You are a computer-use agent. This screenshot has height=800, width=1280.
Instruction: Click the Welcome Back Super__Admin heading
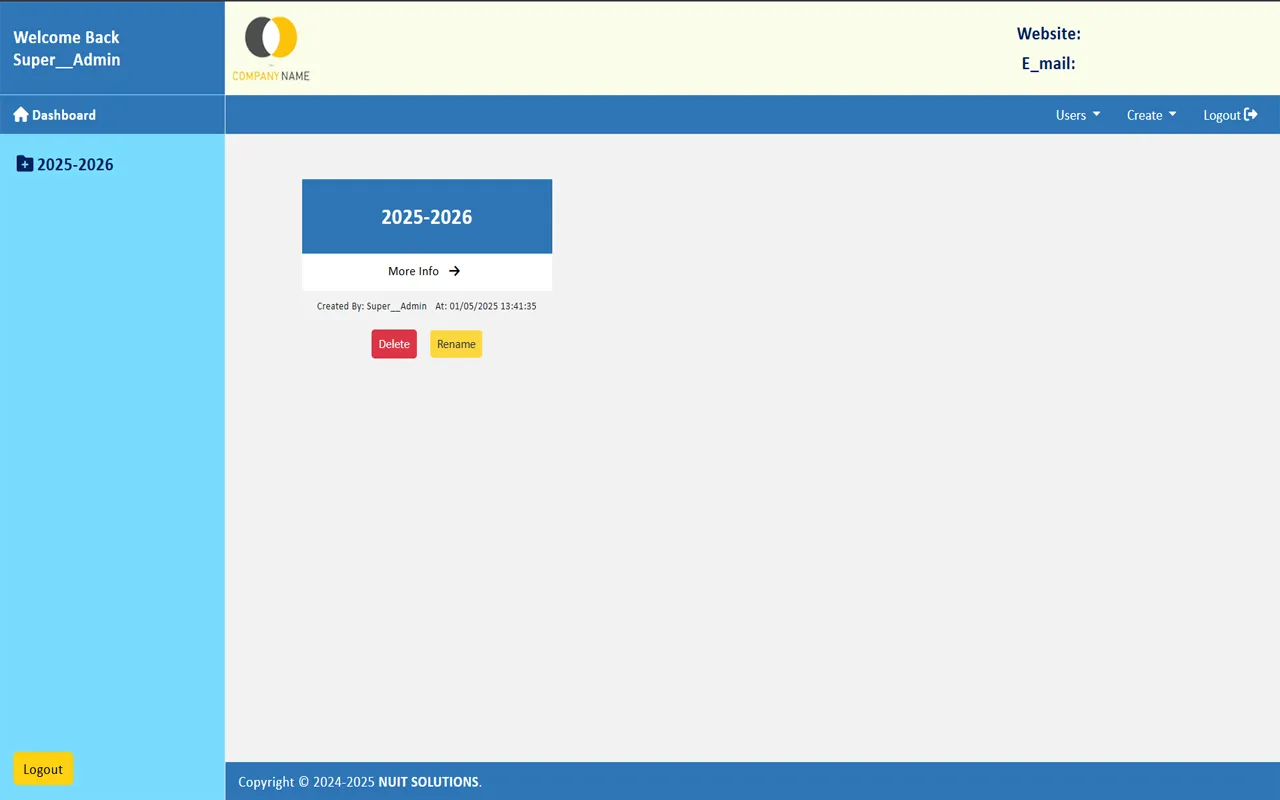67,48
